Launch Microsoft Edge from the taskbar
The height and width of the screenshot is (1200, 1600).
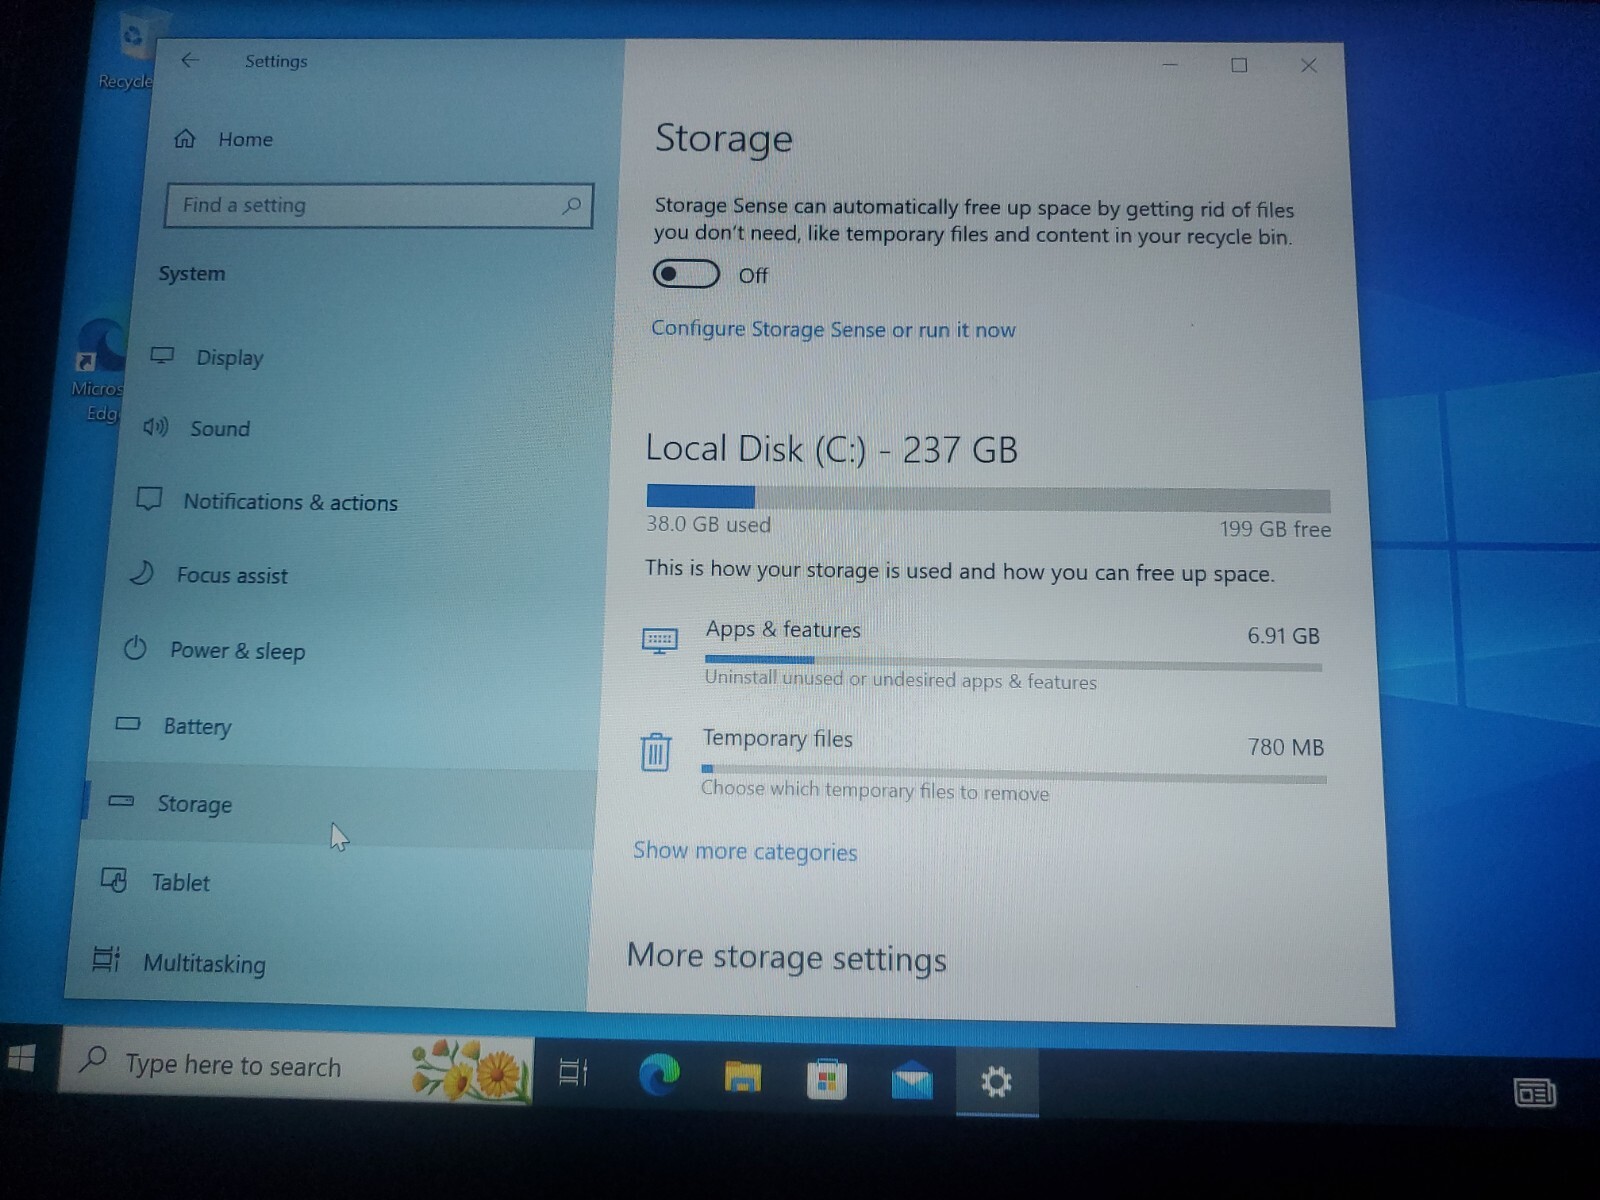click(x=659, y=1076)
